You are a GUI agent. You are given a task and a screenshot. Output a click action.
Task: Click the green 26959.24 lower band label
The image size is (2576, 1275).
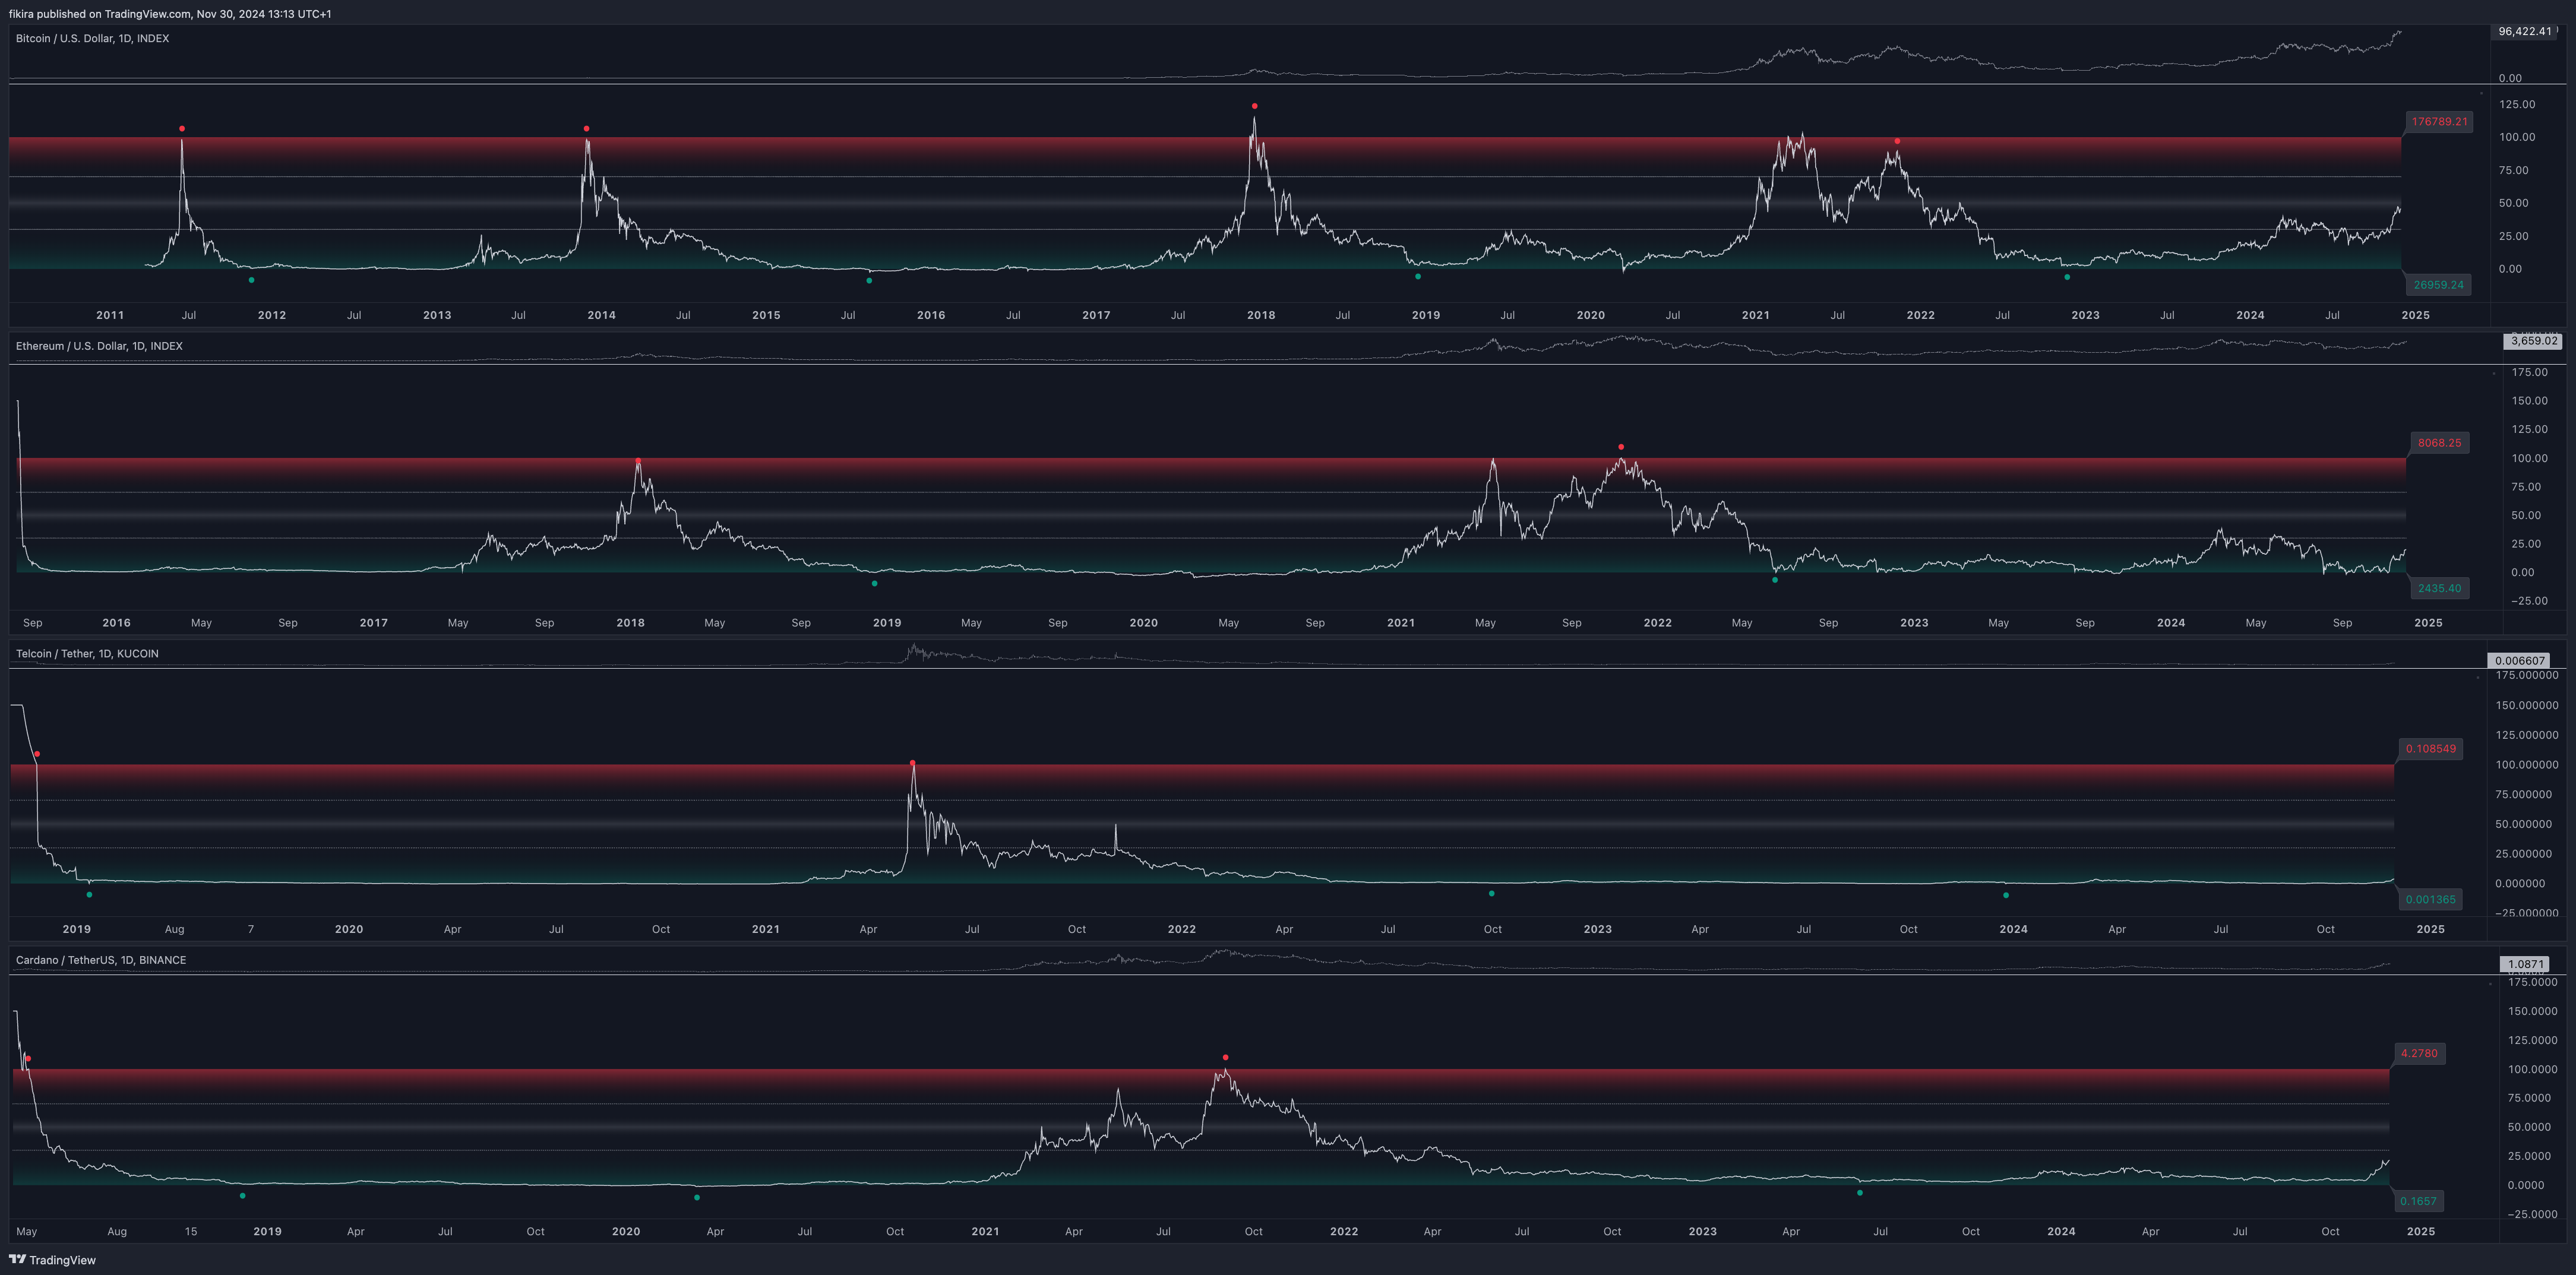tap(2438, 285)
